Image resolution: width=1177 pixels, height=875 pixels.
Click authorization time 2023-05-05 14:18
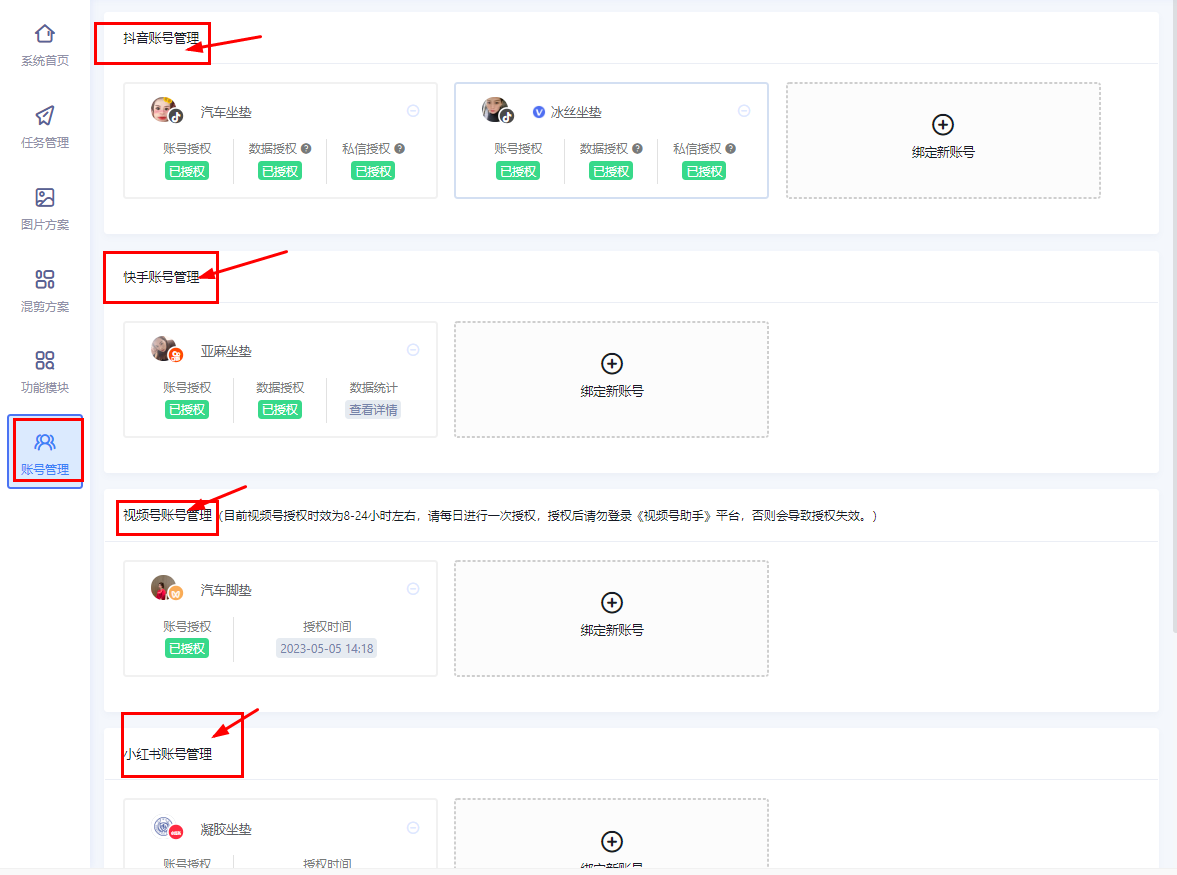pyautogui.click(x=327, y=648)
